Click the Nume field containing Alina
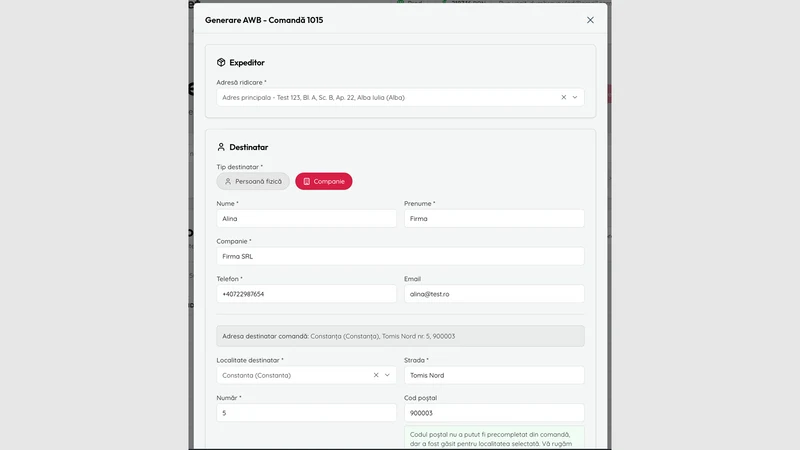The image size is (800, 450). (306, 218)
